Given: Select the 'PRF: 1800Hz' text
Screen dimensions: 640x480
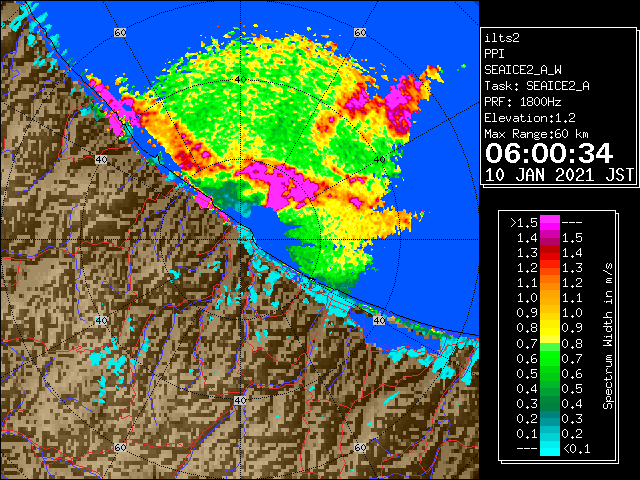Looking at the screenshot, I should click(522, 102).
